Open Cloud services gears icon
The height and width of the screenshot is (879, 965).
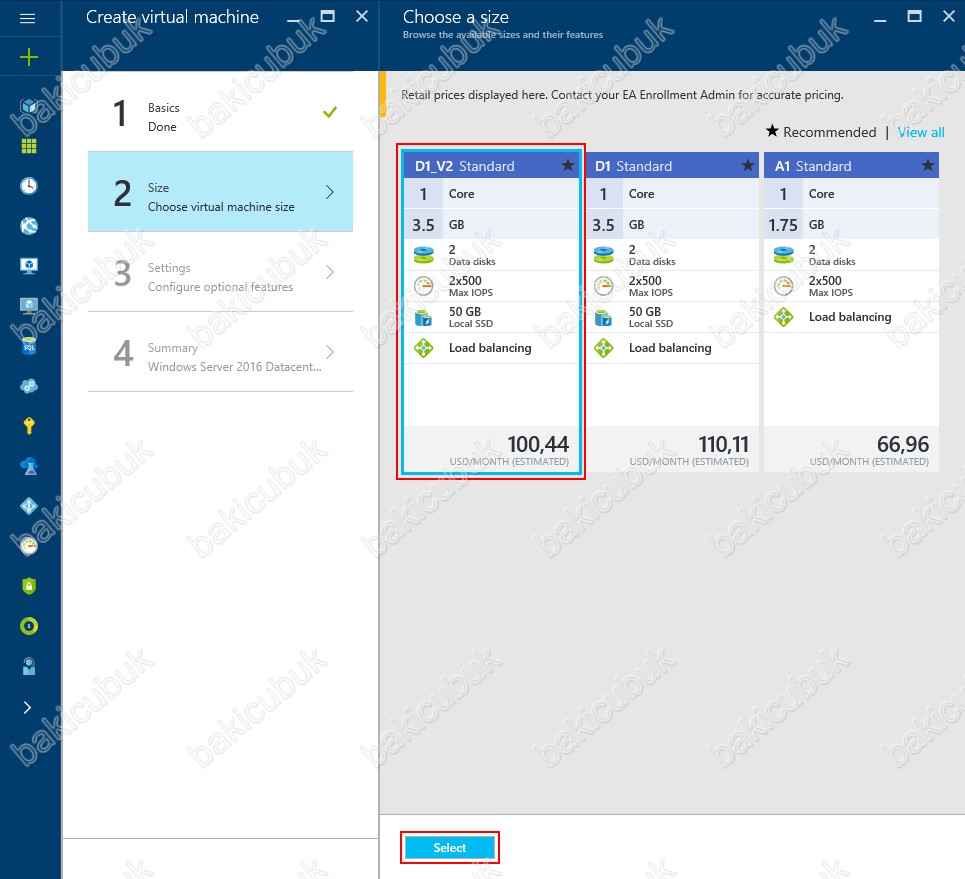coord(28,386)
